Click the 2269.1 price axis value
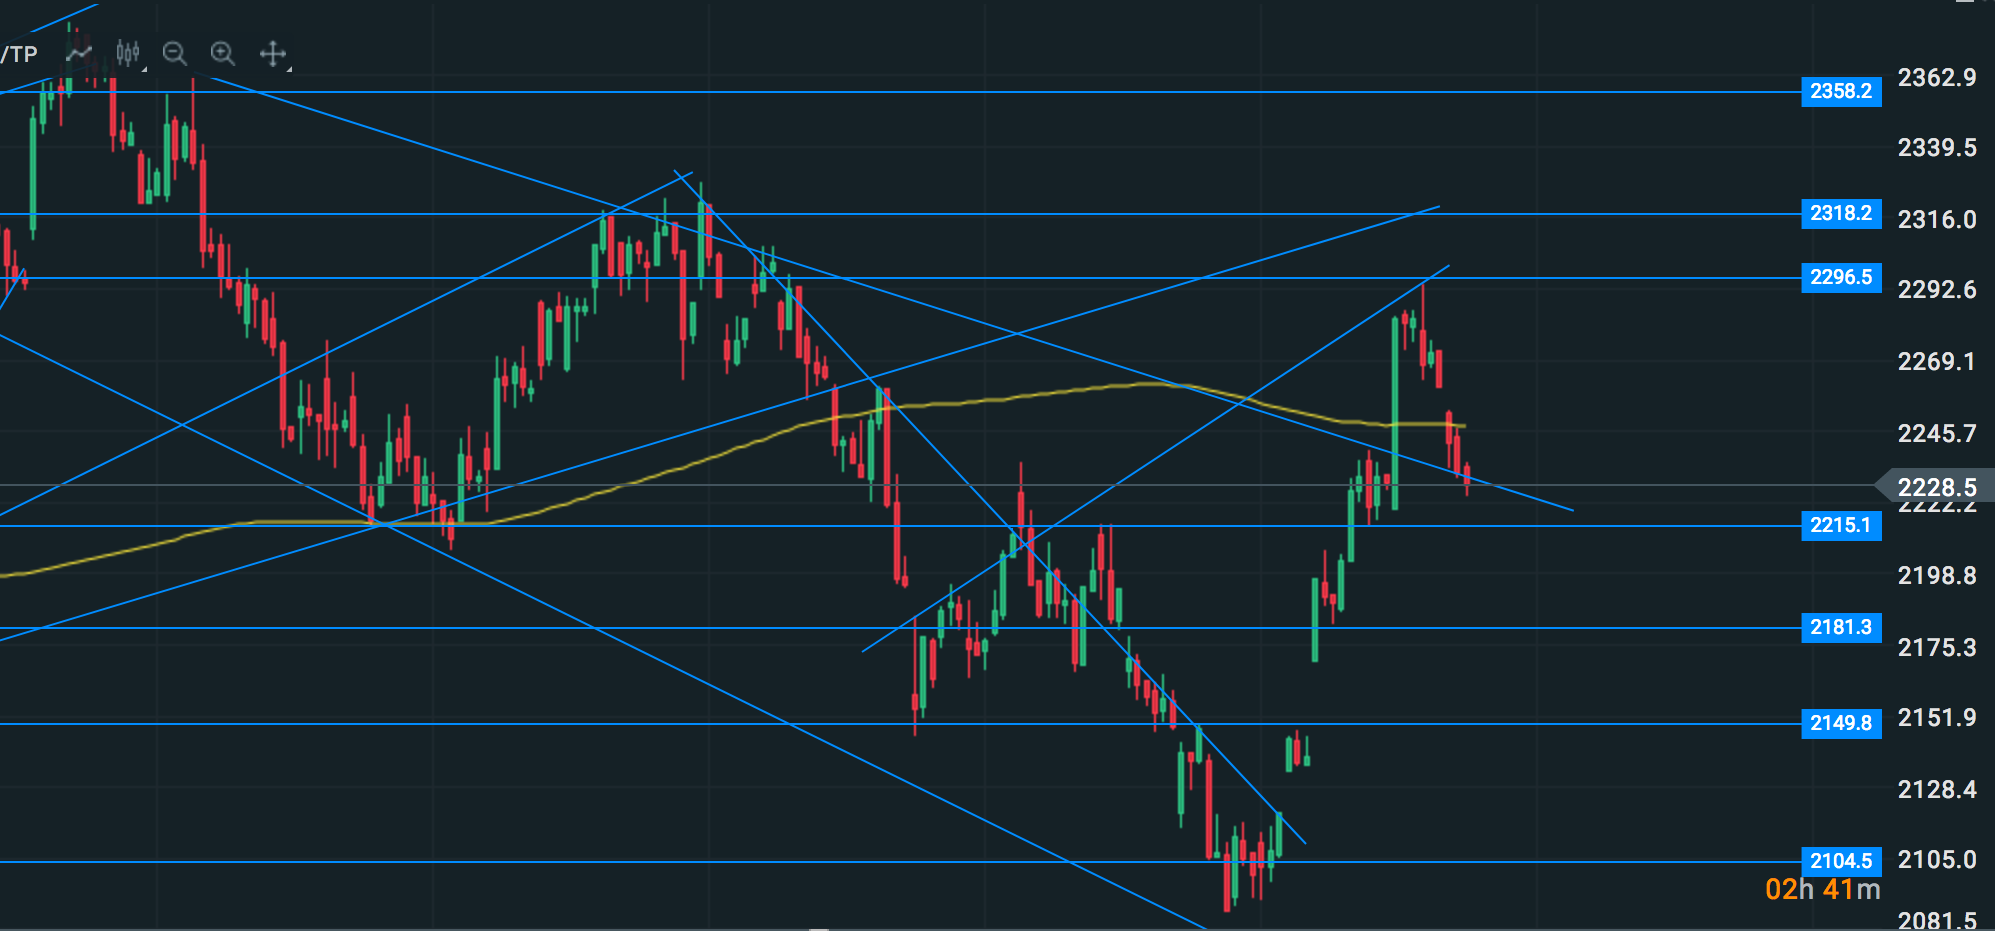The height and width of the screenshot is (931, 1995). (x=1937, y=361)
